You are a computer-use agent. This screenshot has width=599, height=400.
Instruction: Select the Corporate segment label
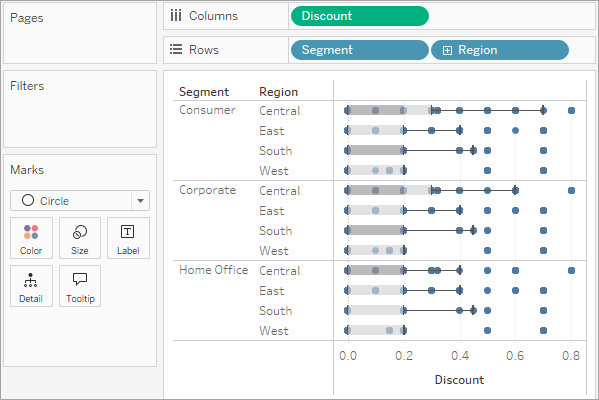click(208, 190)
